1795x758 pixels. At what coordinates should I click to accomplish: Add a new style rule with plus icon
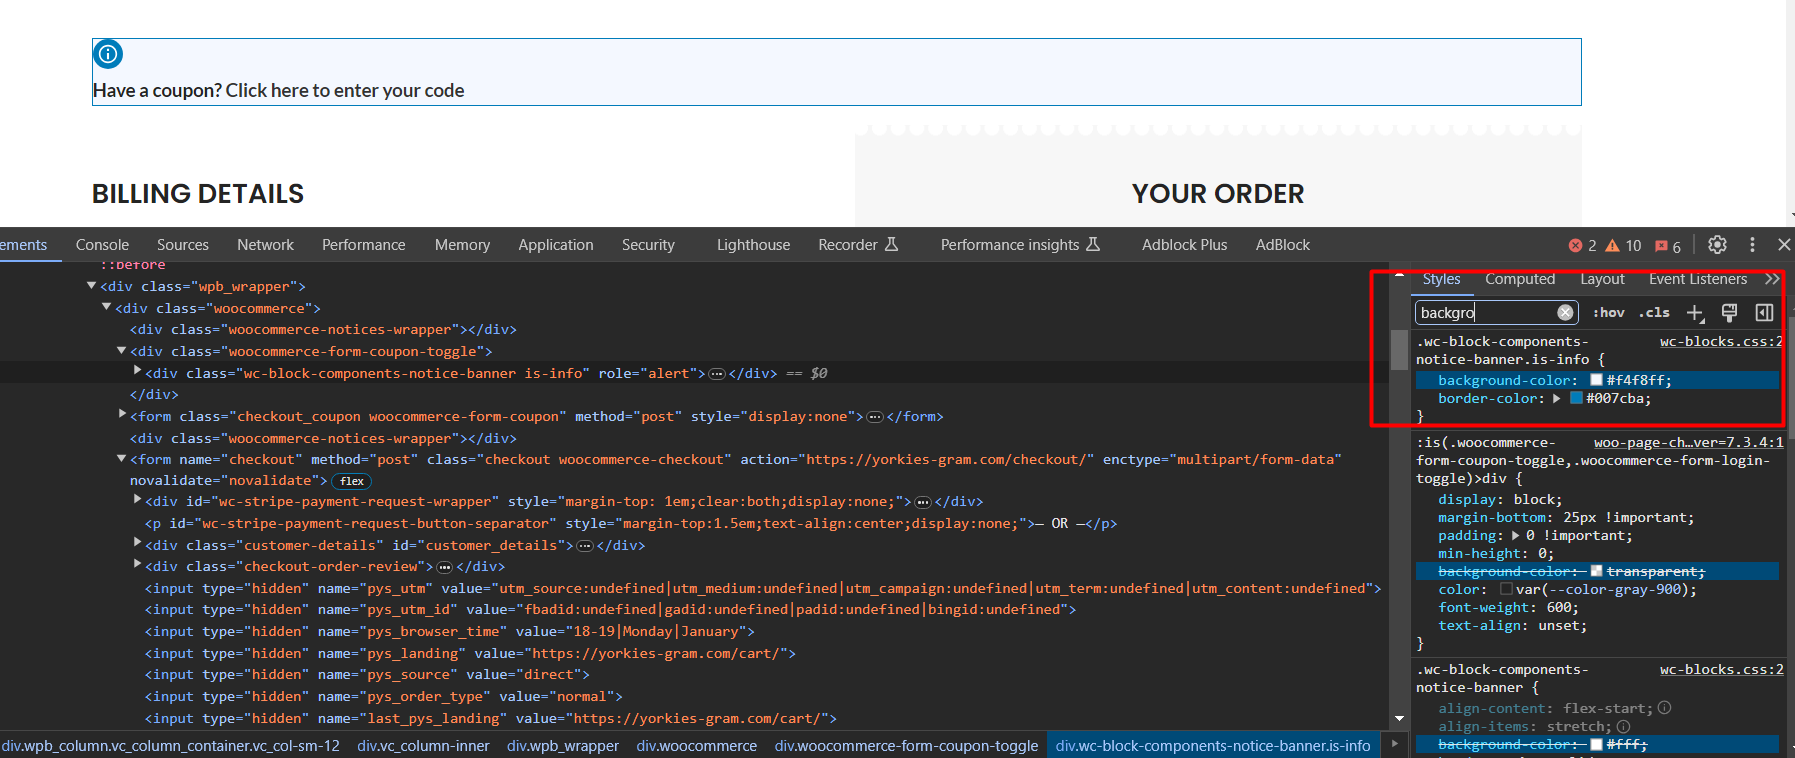[1695, 313]
